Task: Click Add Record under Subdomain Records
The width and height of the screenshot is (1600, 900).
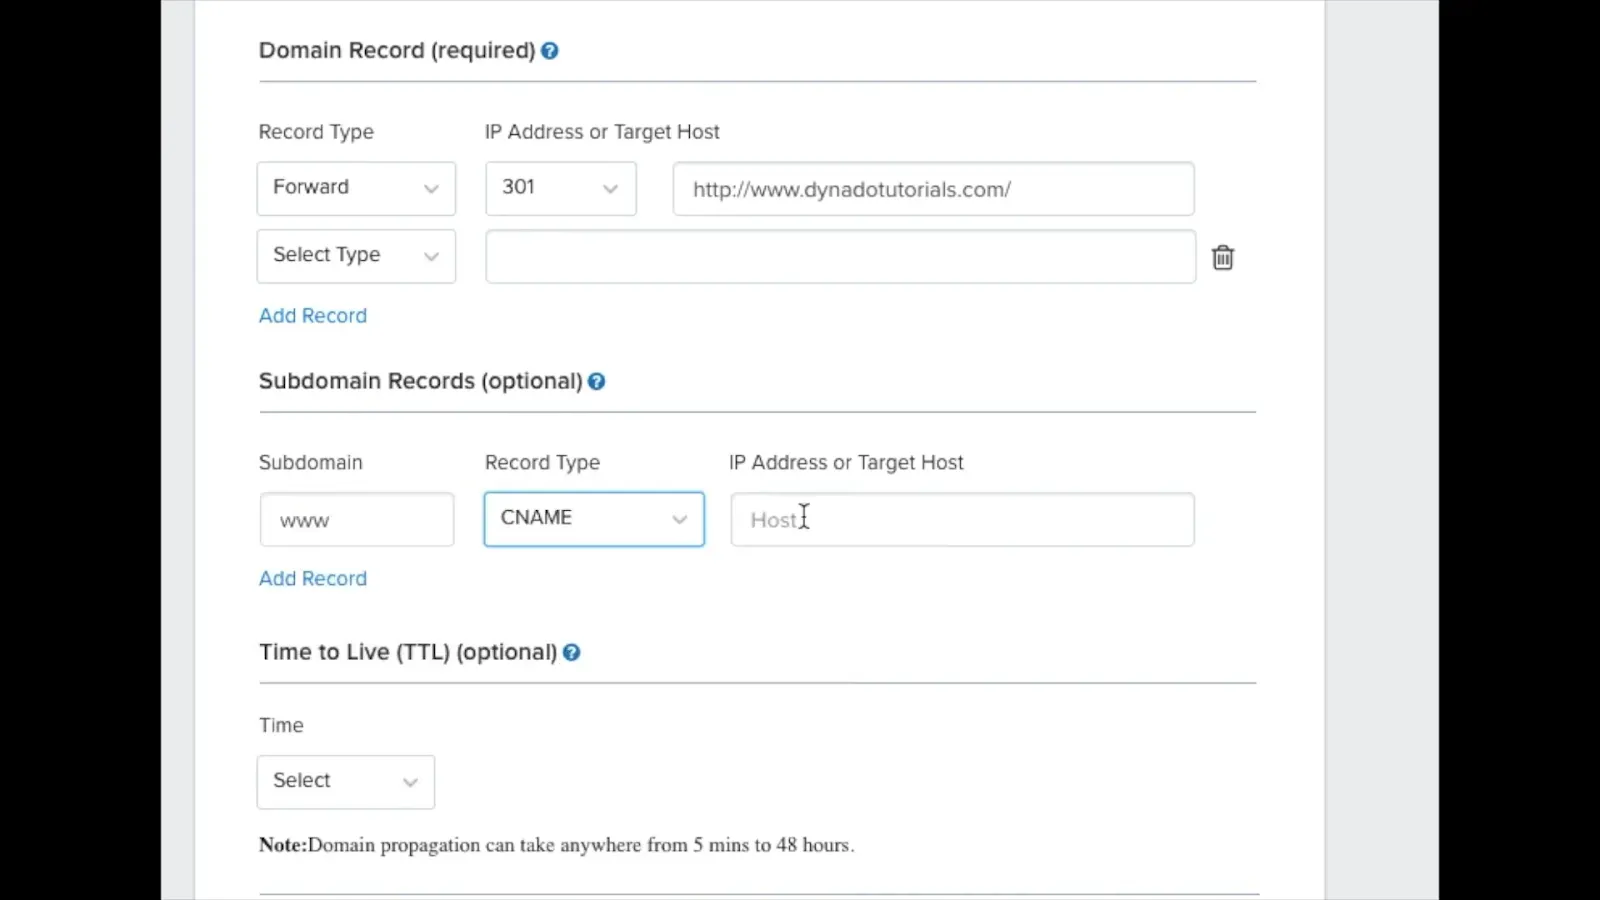Action: [313, 579]
